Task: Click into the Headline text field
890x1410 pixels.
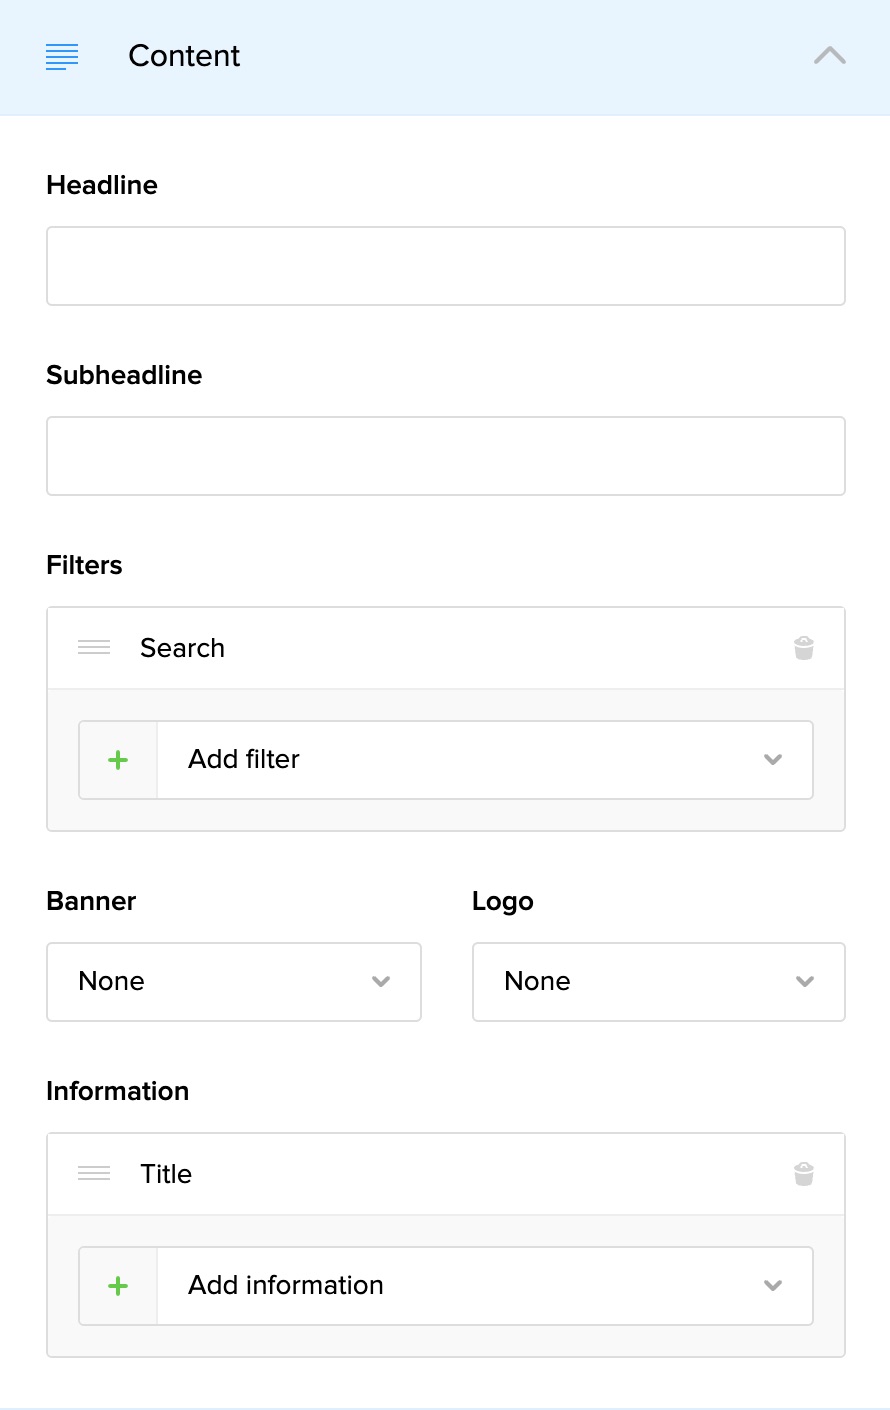Action: pos(445,266)
